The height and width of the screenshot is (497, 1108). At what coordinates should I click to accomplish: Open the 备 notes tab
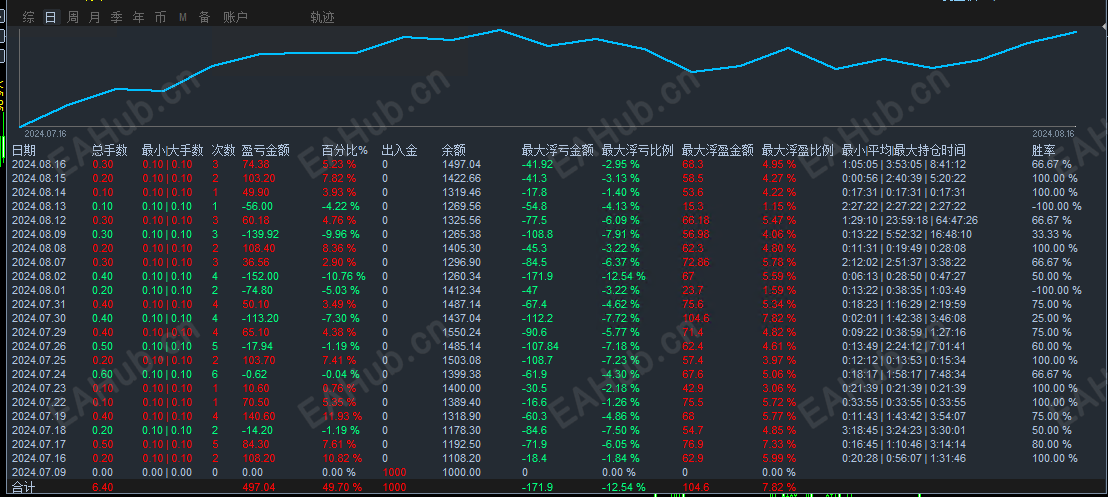[204, 18]
